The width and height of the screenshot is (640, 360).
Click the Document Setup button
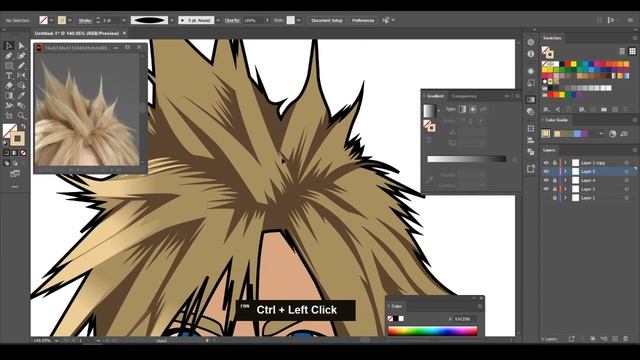point(327,20)
